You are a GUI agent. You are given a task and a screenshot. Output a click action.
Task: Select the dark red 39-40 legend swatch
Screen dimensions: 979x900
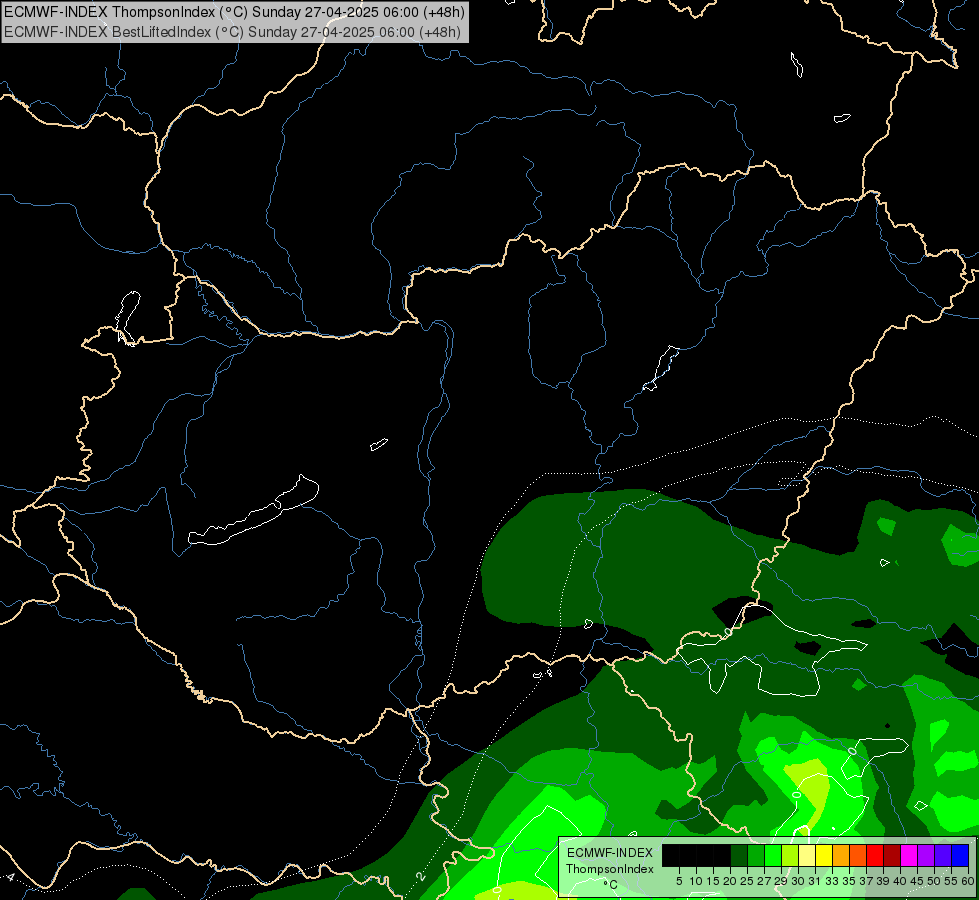(x=892, y=855)
